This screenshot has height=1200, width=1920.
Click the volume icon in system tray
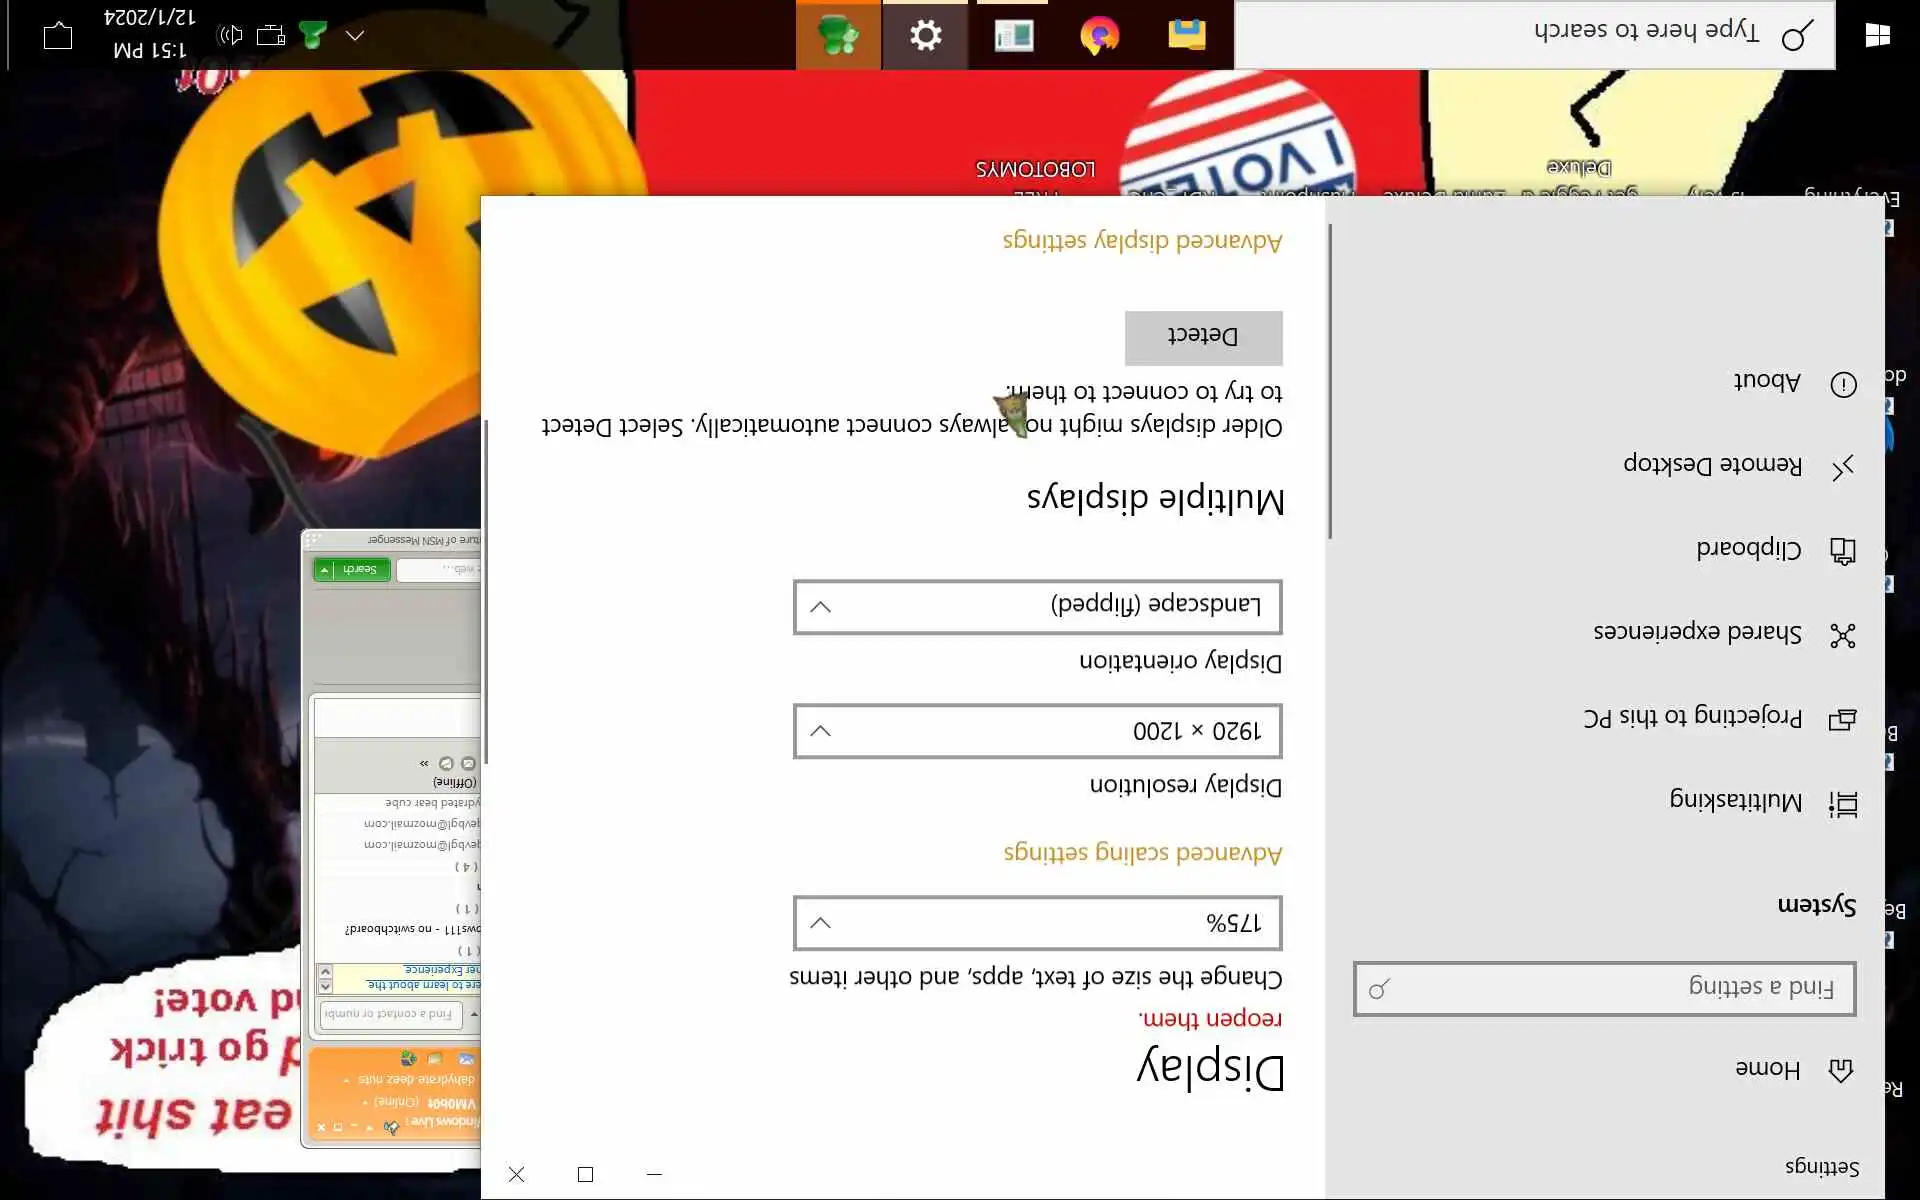click(x=230, y=36)
